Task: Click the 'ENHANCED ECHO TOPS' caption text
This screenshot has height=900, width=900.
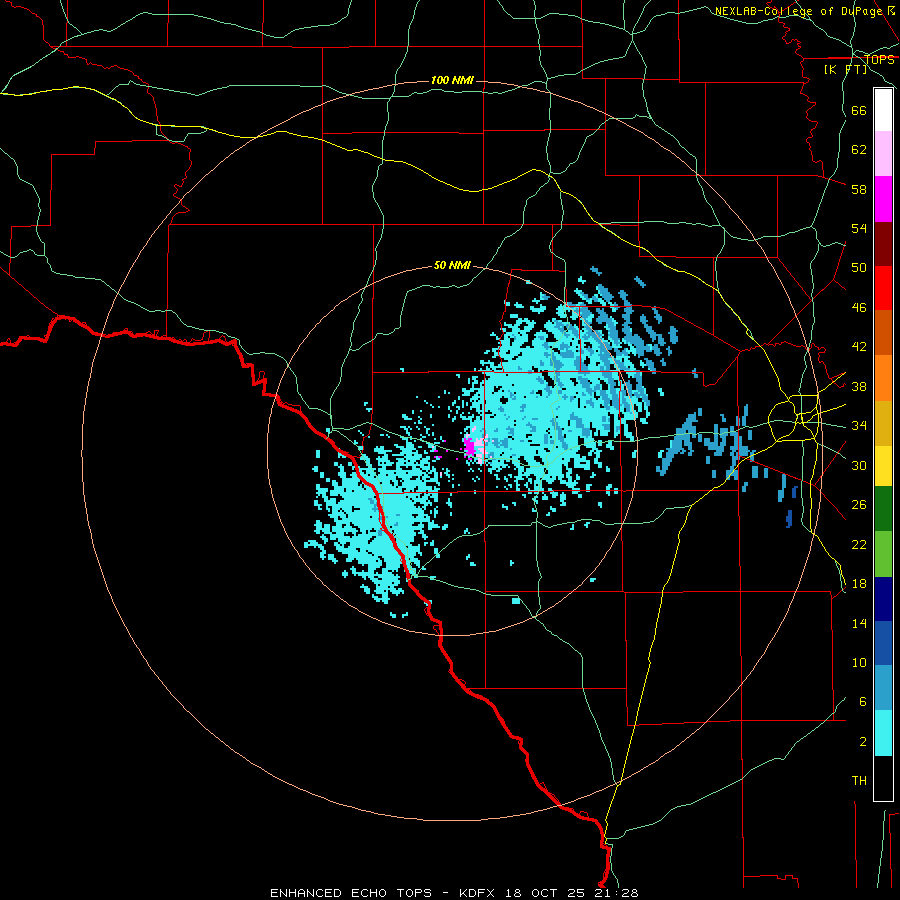Action: click(x=351, y=893)
